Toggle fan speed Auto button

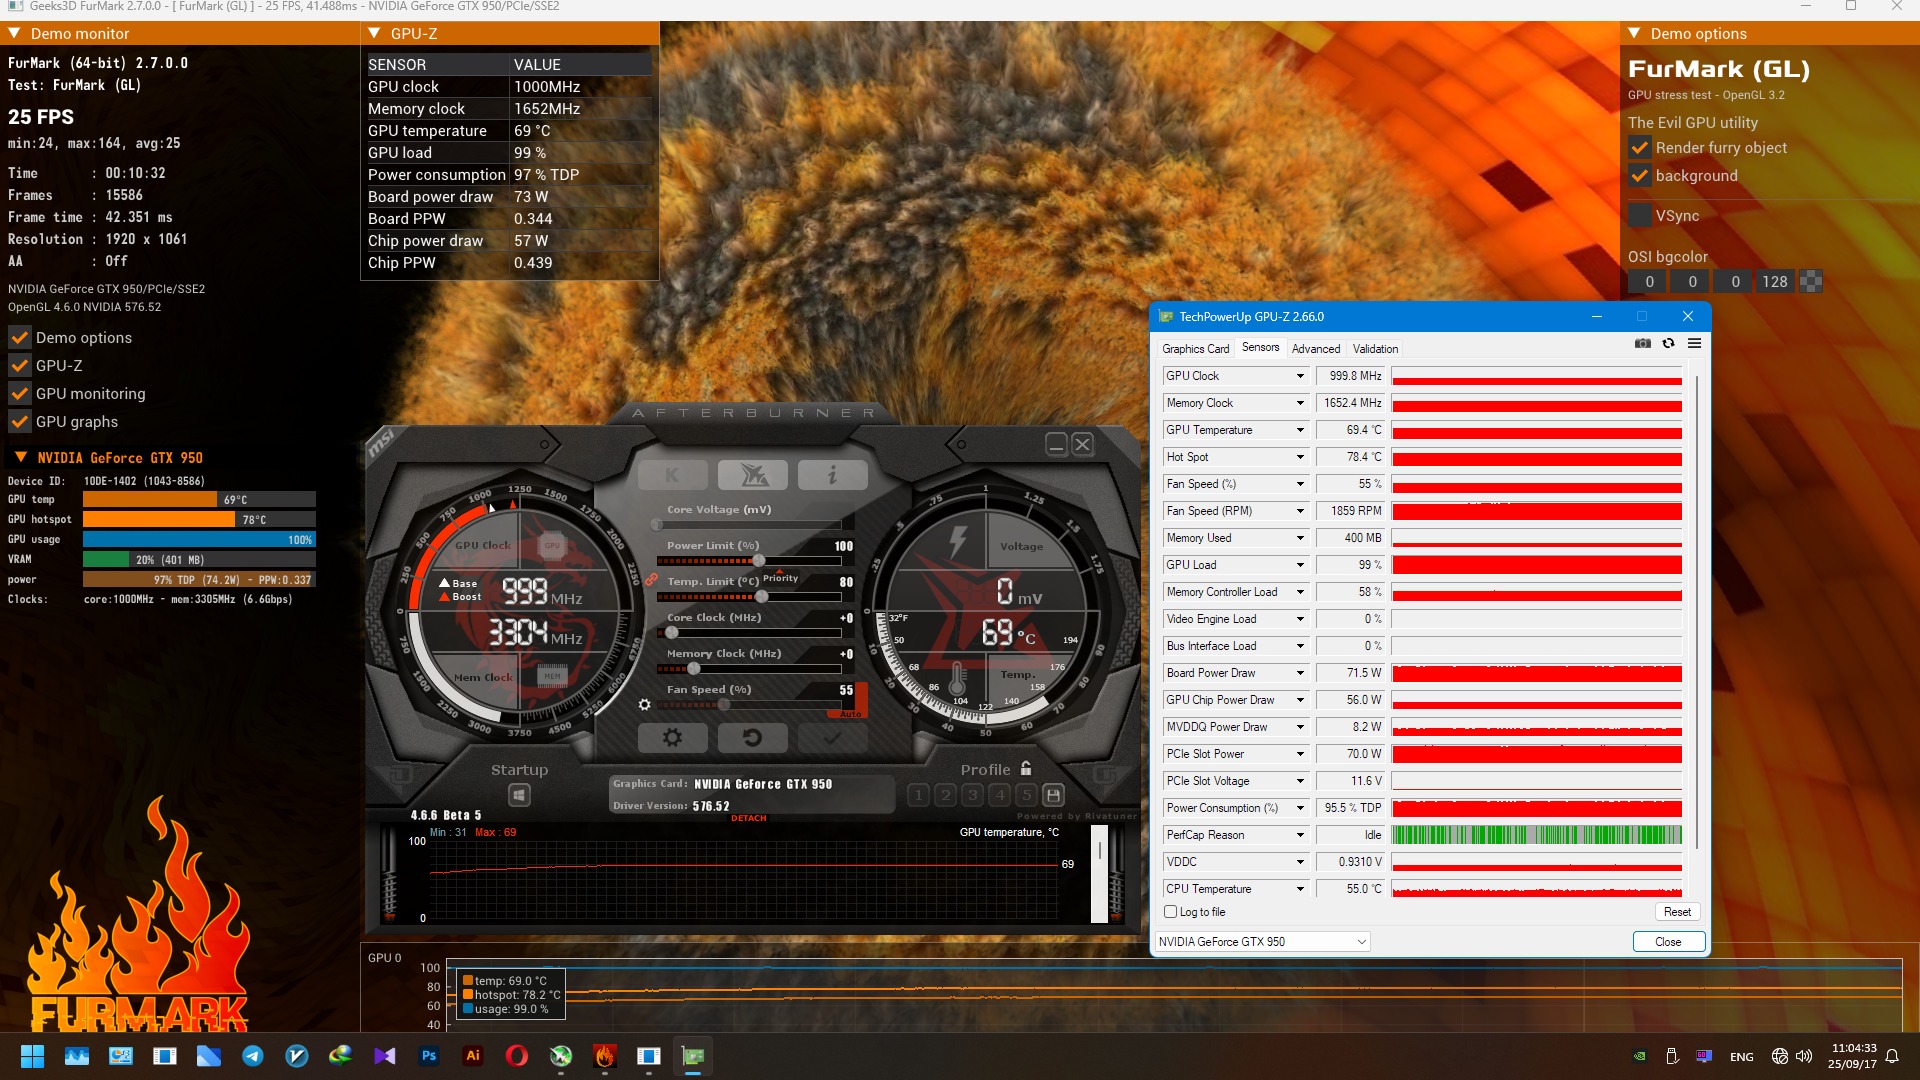tap(850, 714)
